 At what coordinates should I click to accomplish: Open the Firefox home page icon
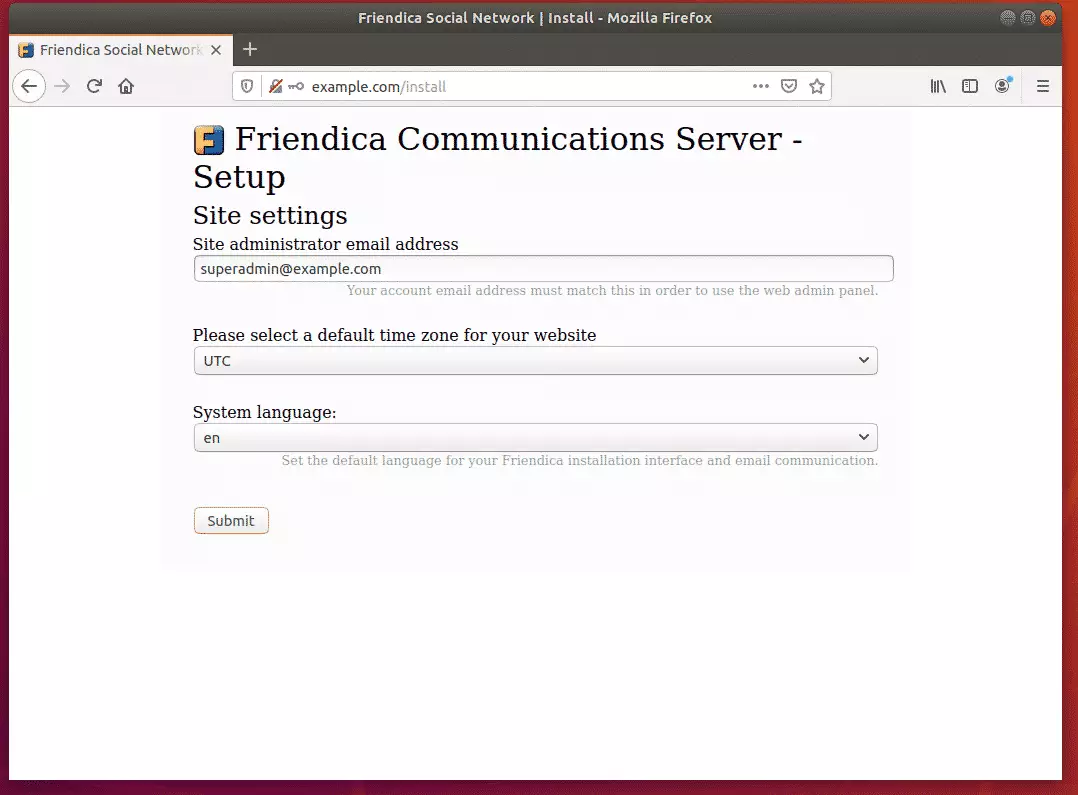coord(126,87)
